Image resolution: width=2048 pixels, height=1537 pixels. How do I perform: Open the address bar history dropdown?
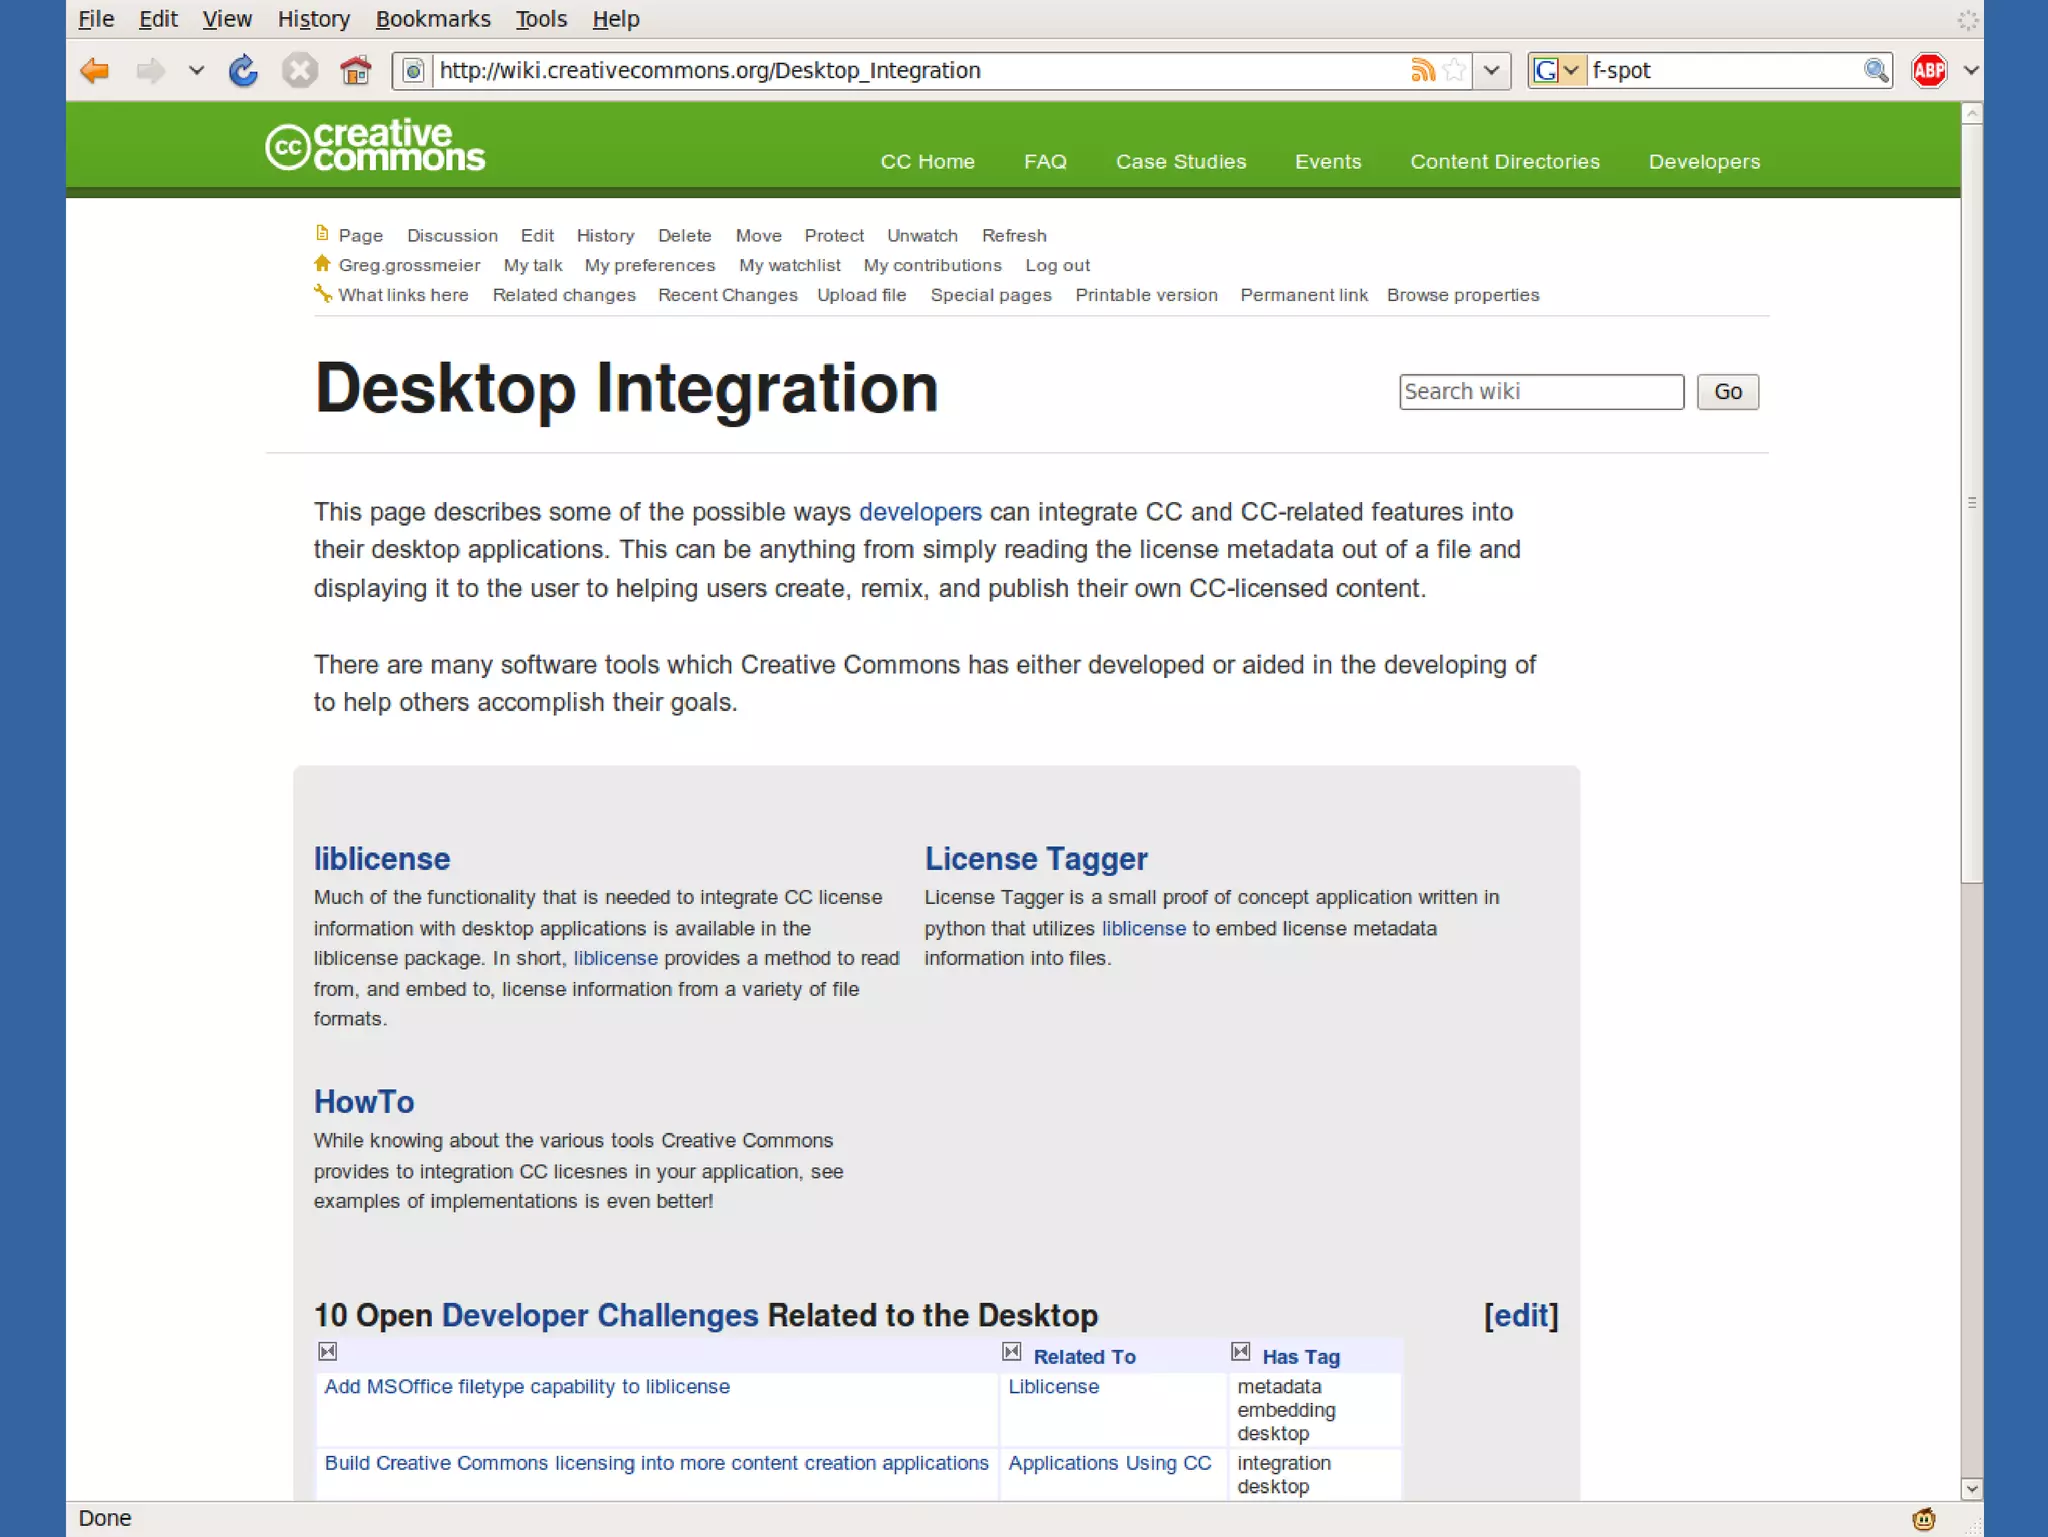pyautogui.click(x=1491, y=70)
